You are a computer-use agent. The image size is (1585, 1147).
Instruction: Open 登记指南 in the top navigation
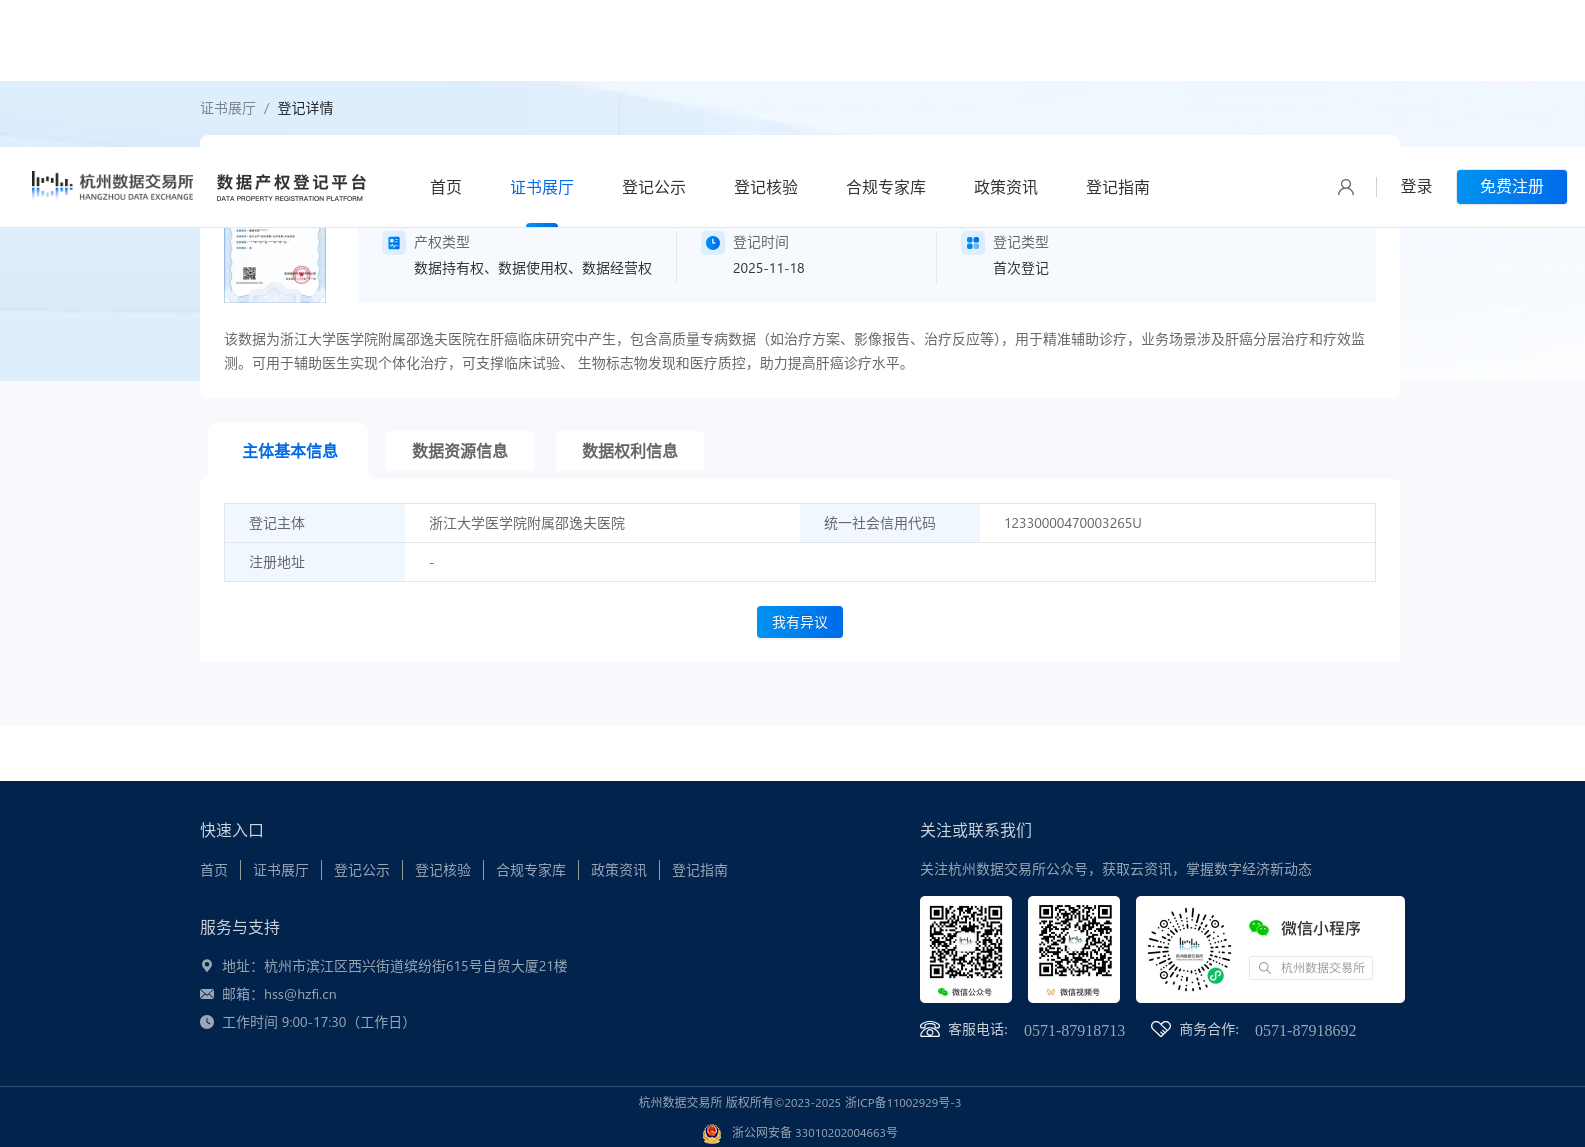(1118, 187)
